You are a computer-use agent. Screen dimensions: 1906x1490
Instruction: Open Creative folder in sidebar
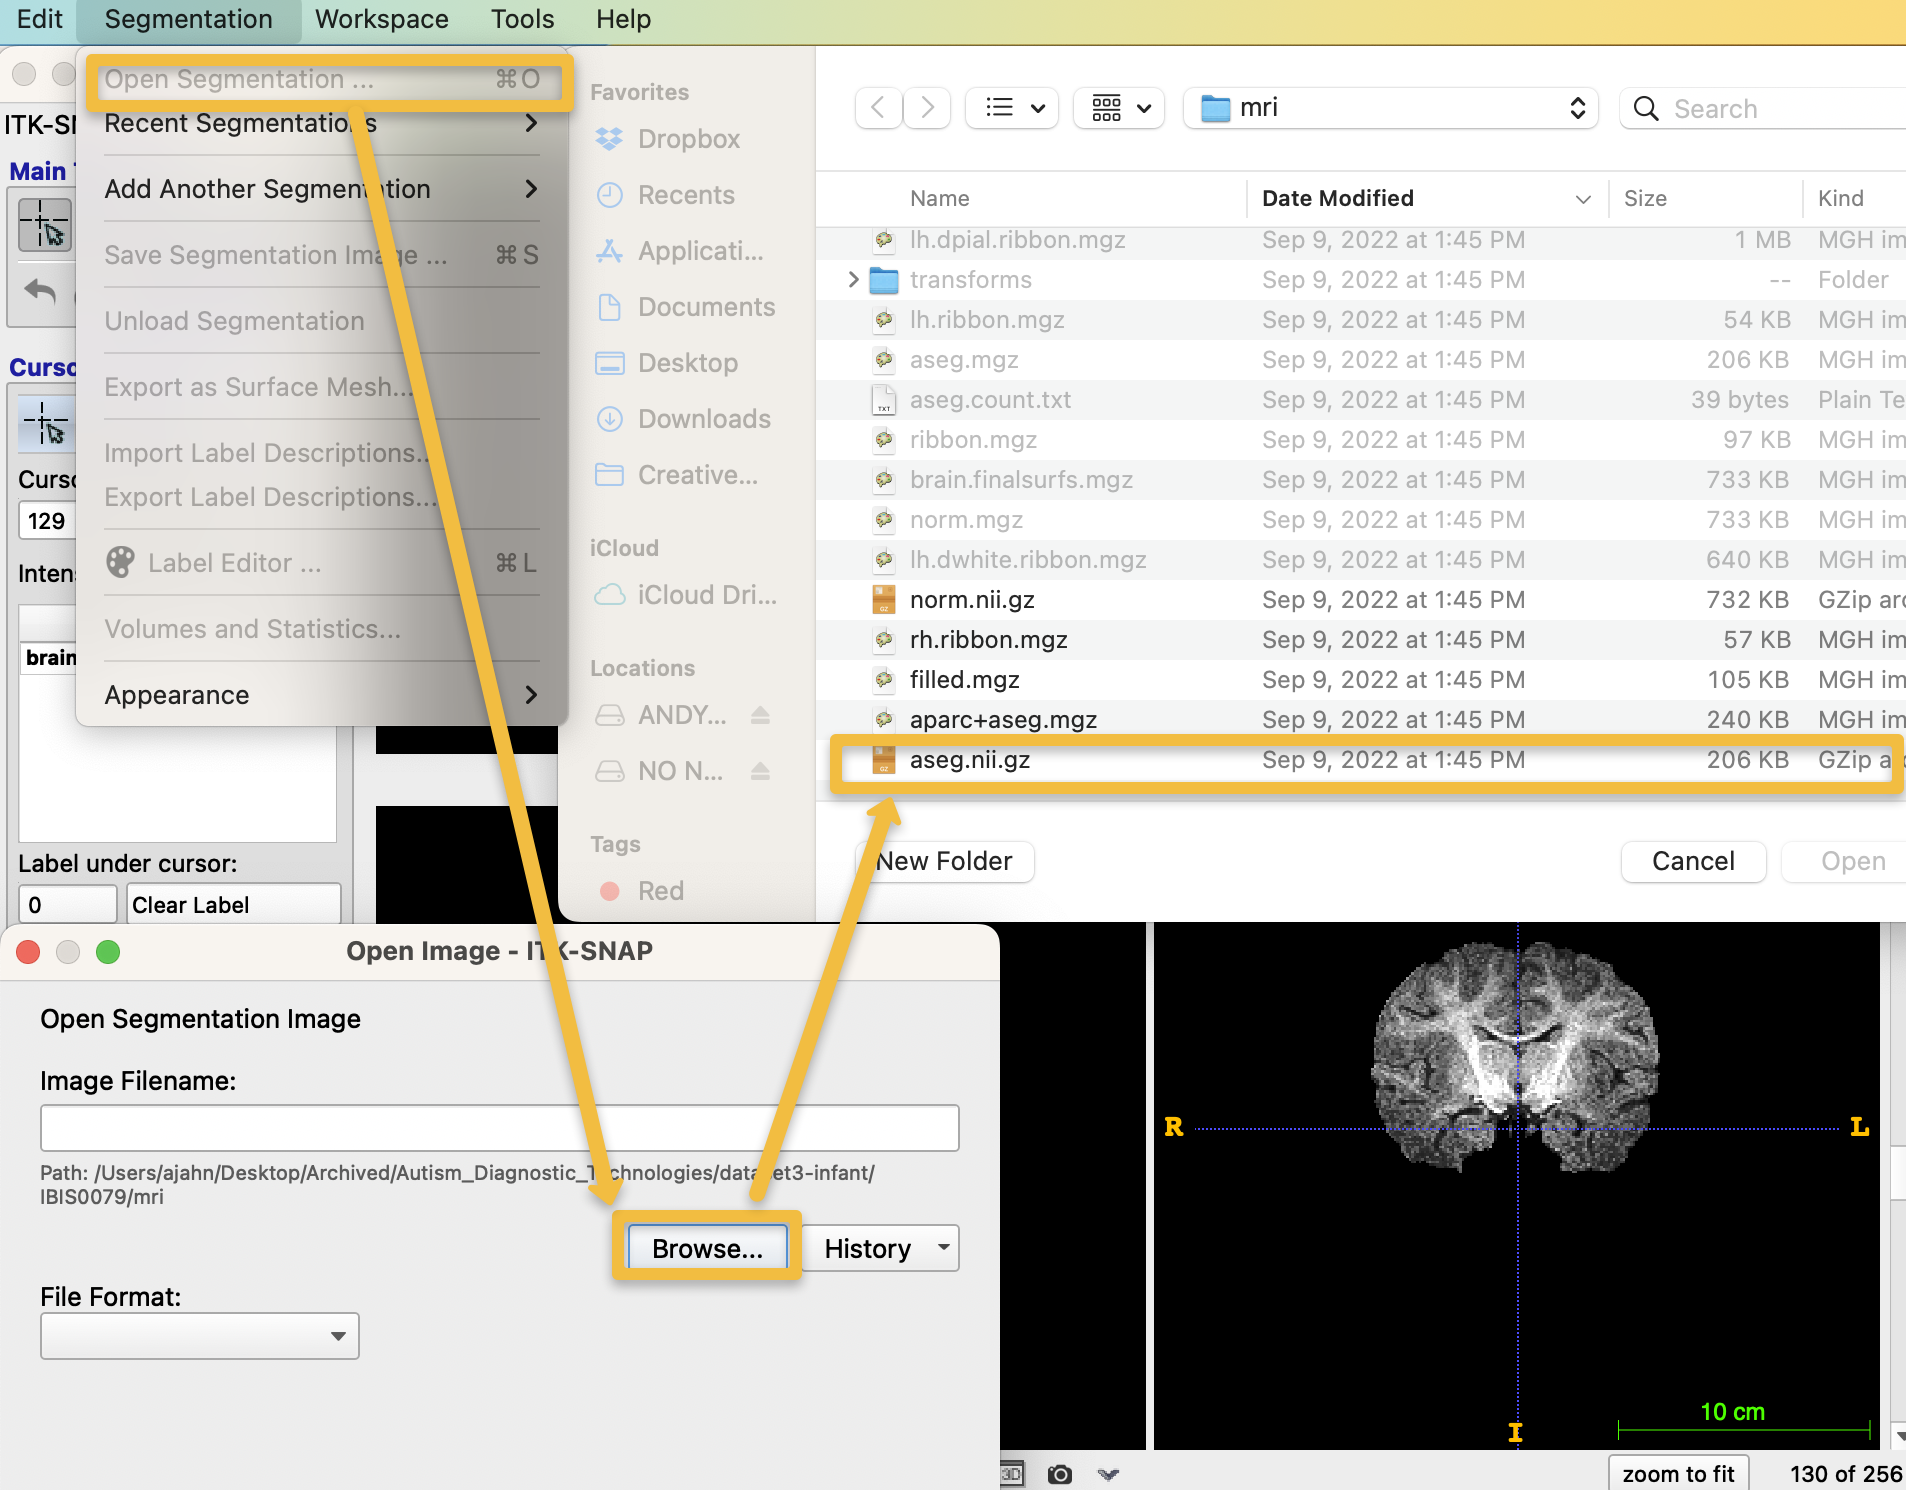(676, 475)
